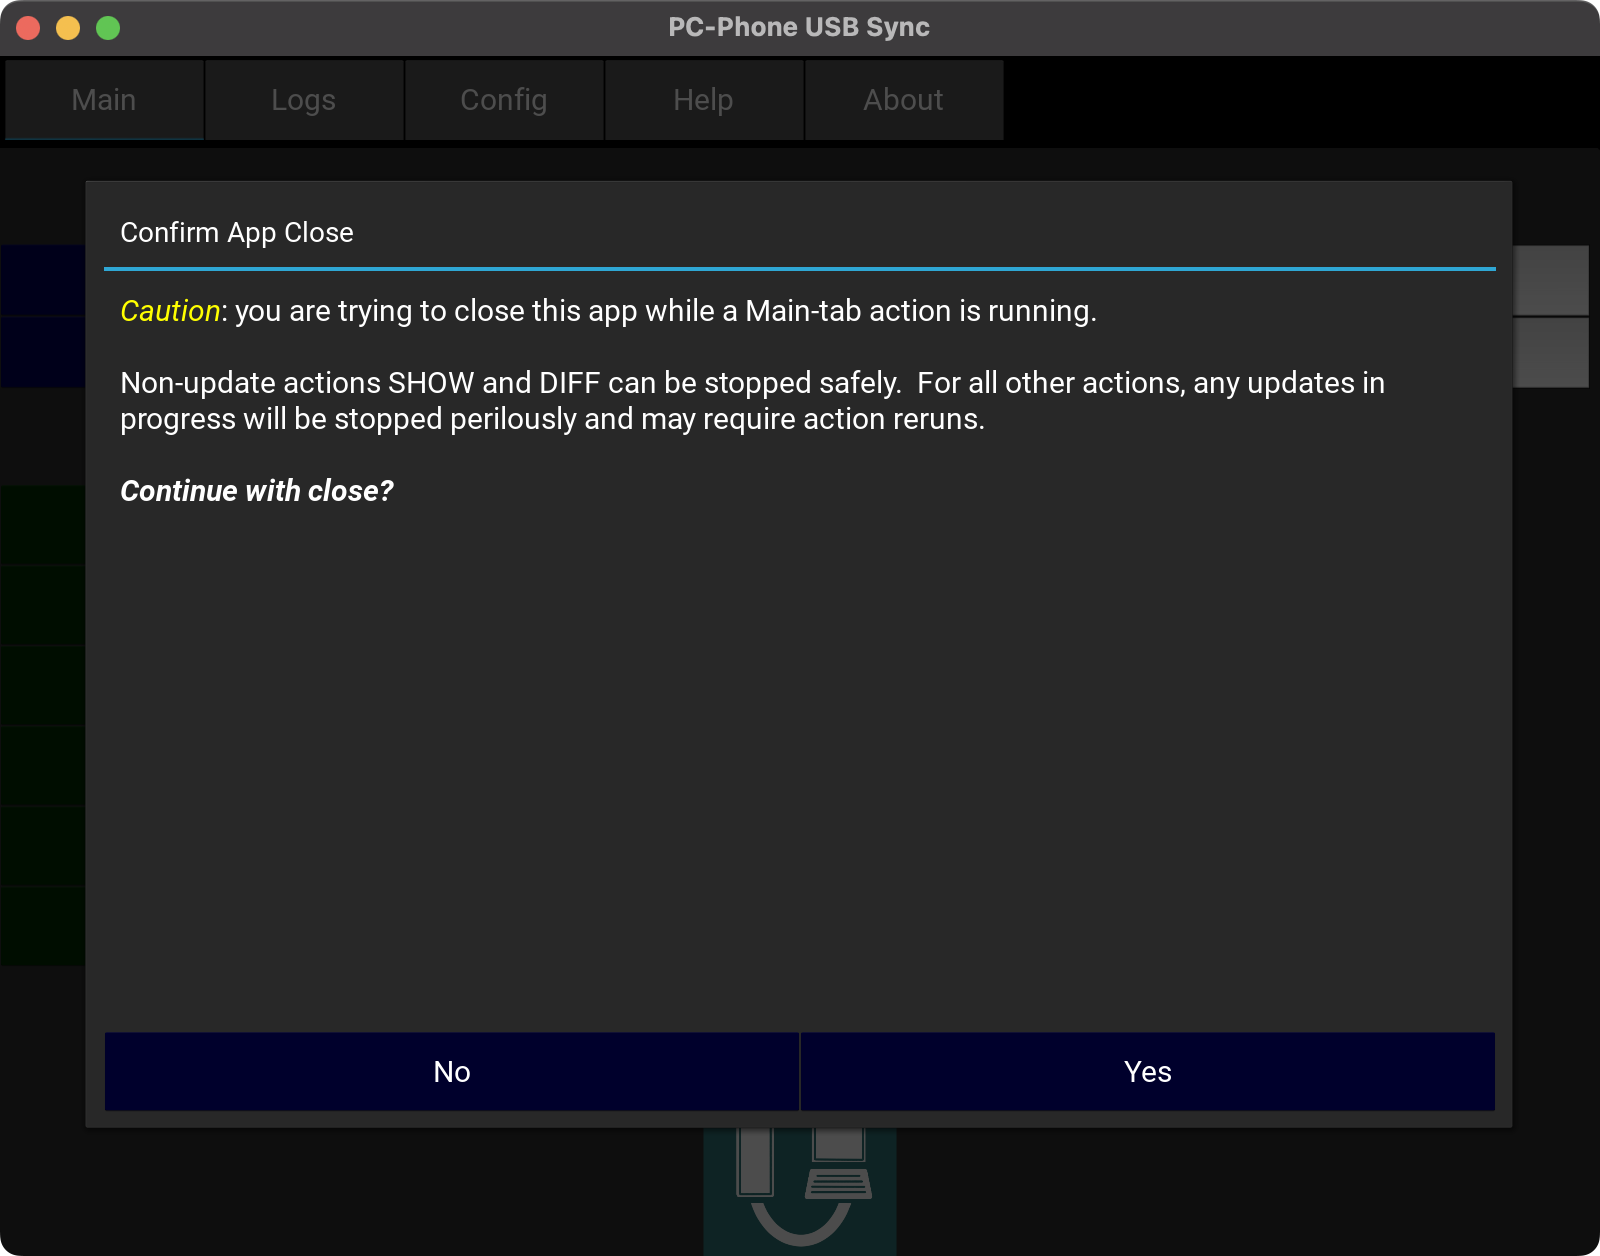Open the About tab
1600x1256 pixels.
904,100
